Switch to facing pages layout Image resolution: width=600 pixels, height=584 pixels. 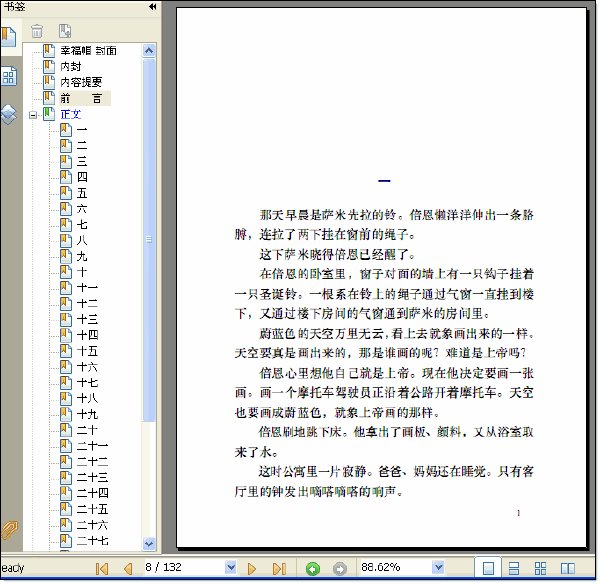tap(567, 568)
